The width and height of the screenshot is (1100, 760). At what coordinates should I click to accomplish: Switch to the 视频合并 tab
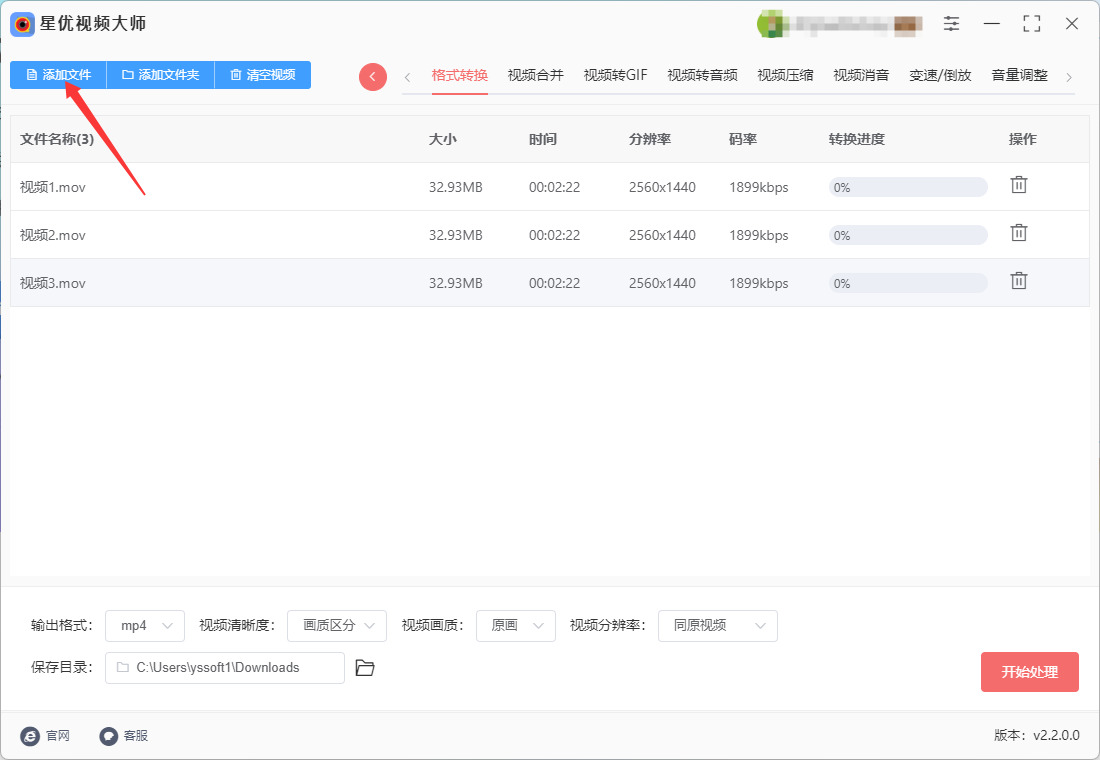point(535,75)
